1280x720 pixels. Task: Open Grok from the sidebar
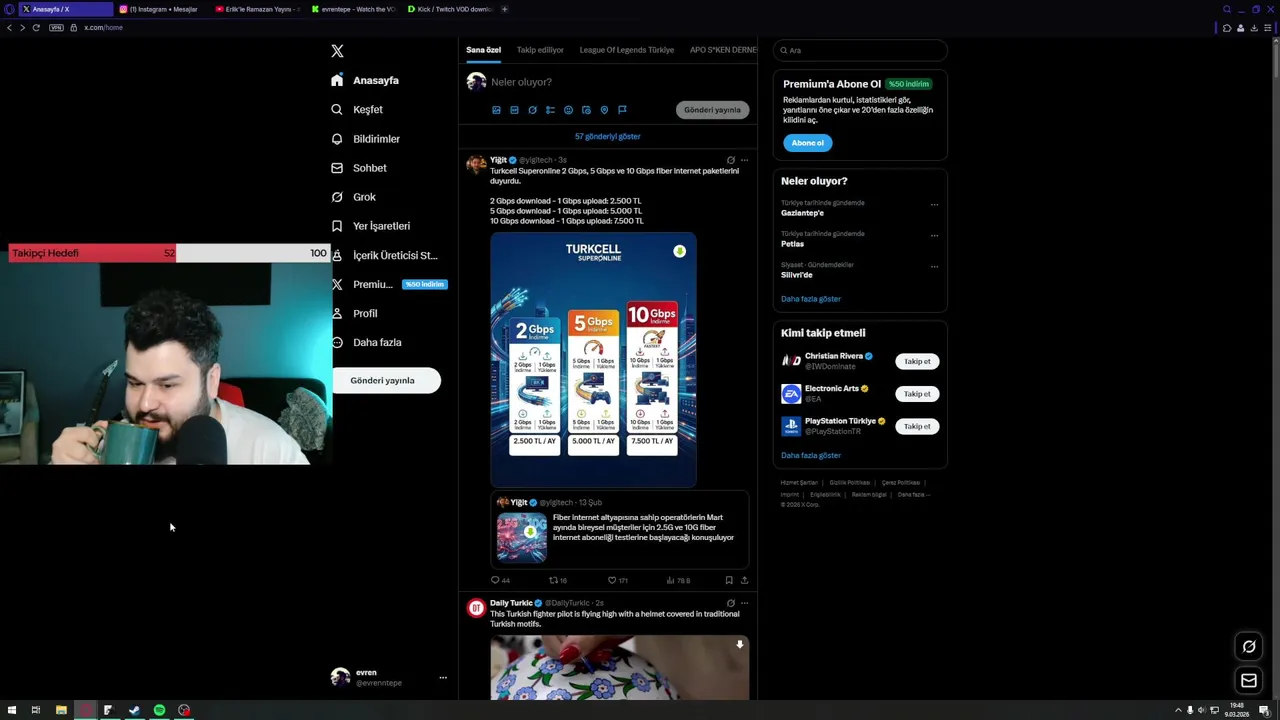coord(353,197)
